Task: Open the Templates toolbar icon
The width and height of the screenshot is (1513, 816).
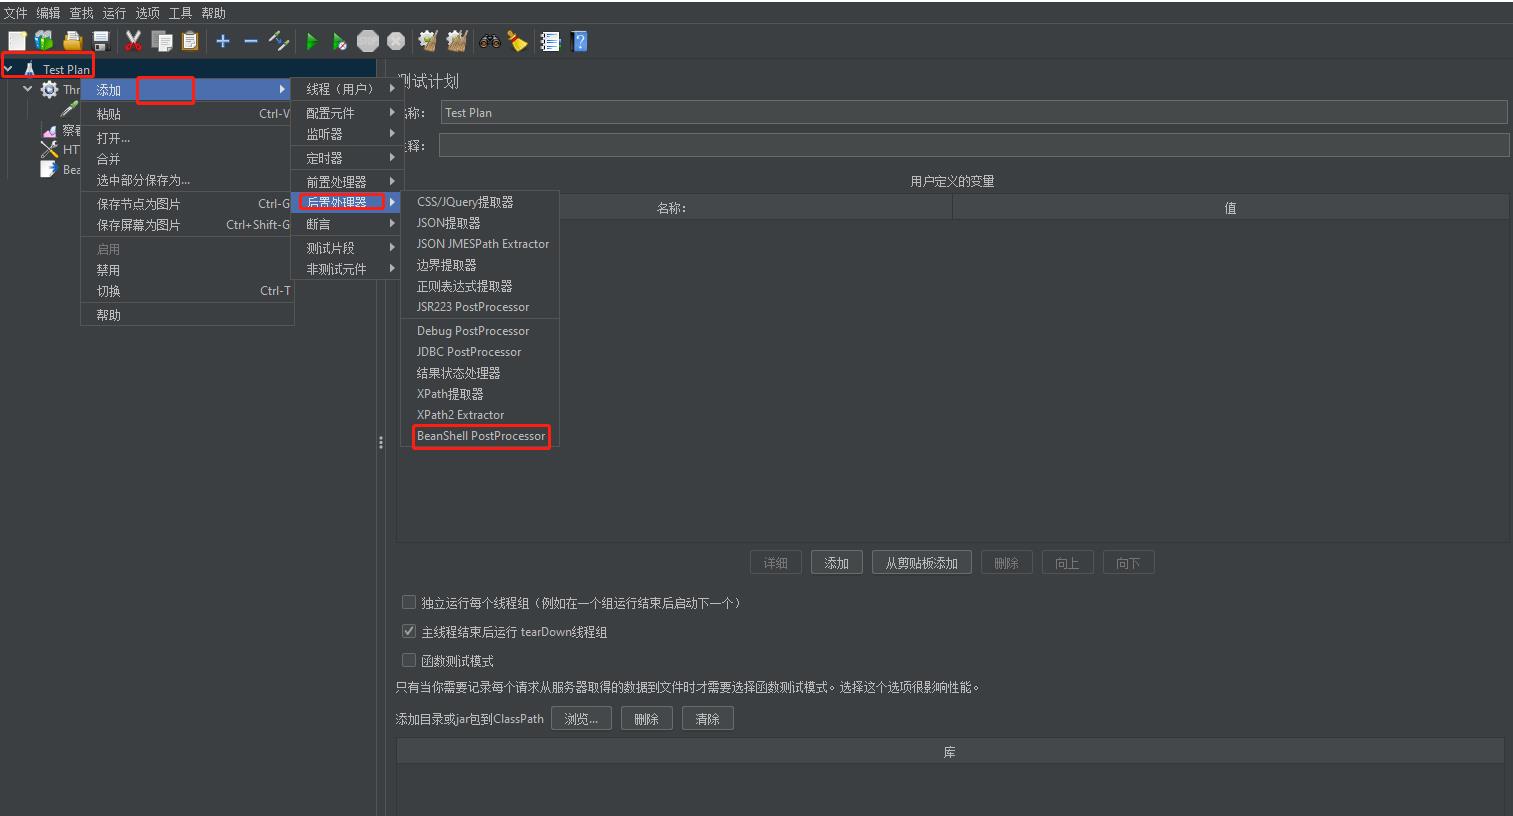Action: point(44,41)
